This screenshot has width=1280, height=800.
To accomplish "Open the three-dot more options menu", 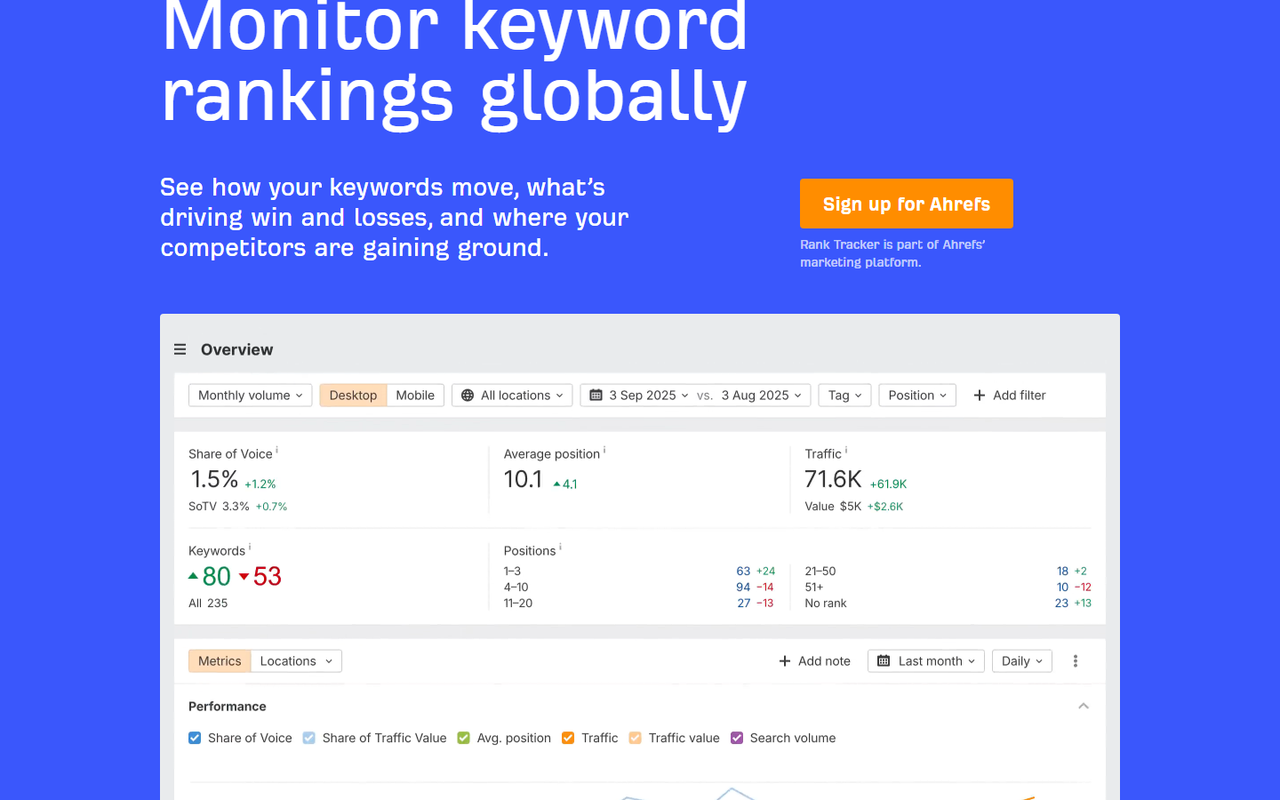I will (x=1076, y=661).
